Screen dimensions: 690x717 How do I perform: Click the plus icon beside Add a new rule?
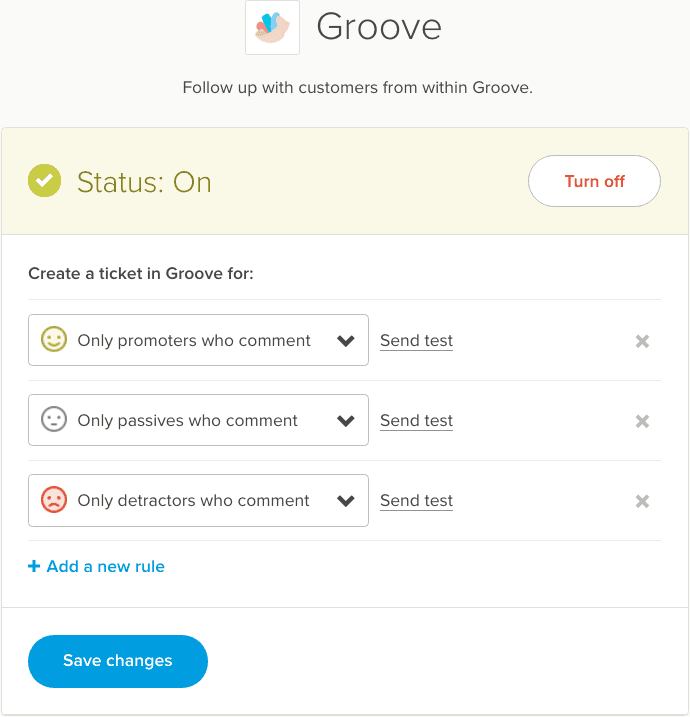point(34,566)
